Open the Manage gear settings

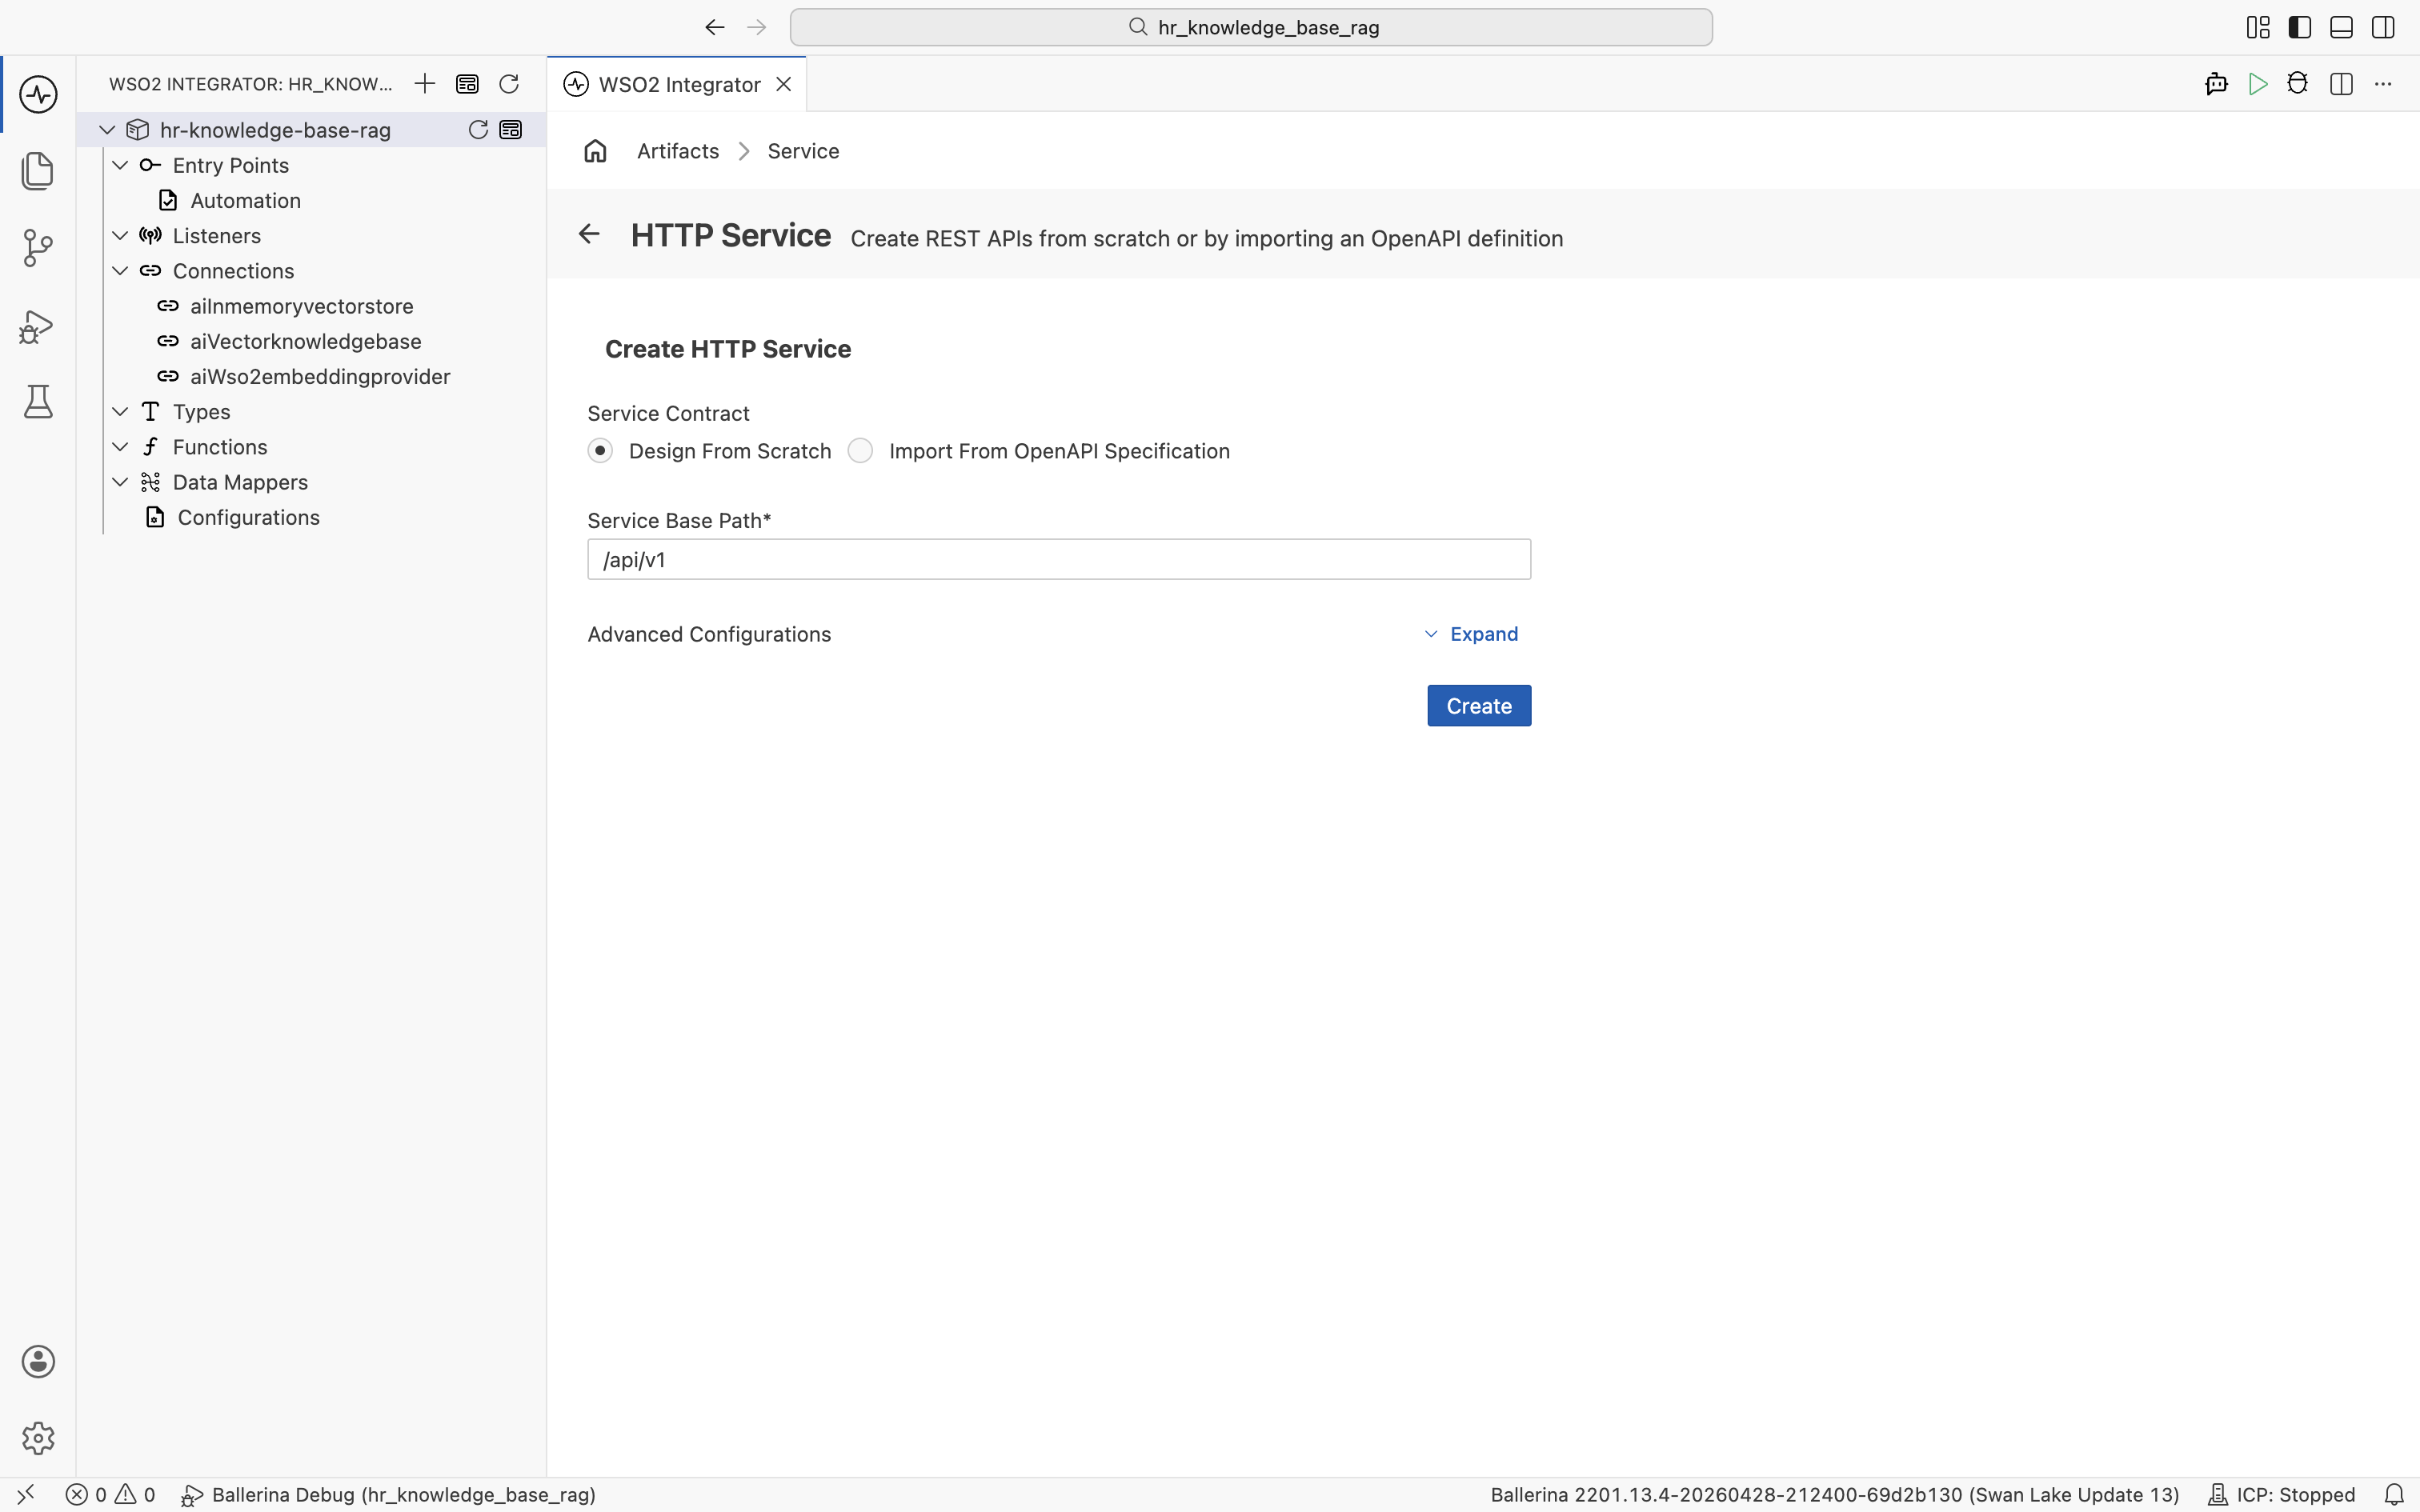pyautogui.click(x=38, y=1438)
